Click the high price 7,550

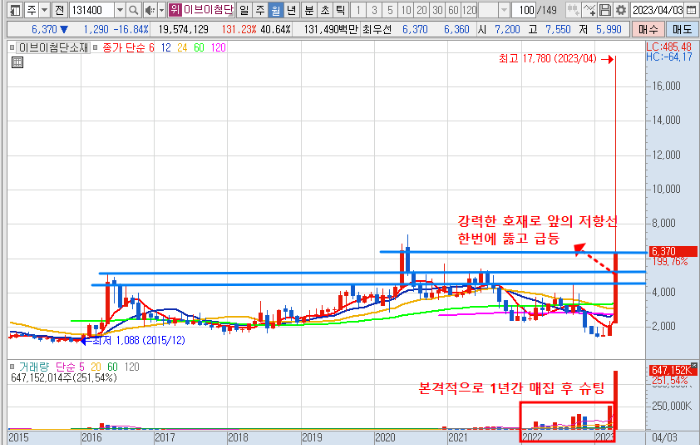tap(558, 29)
